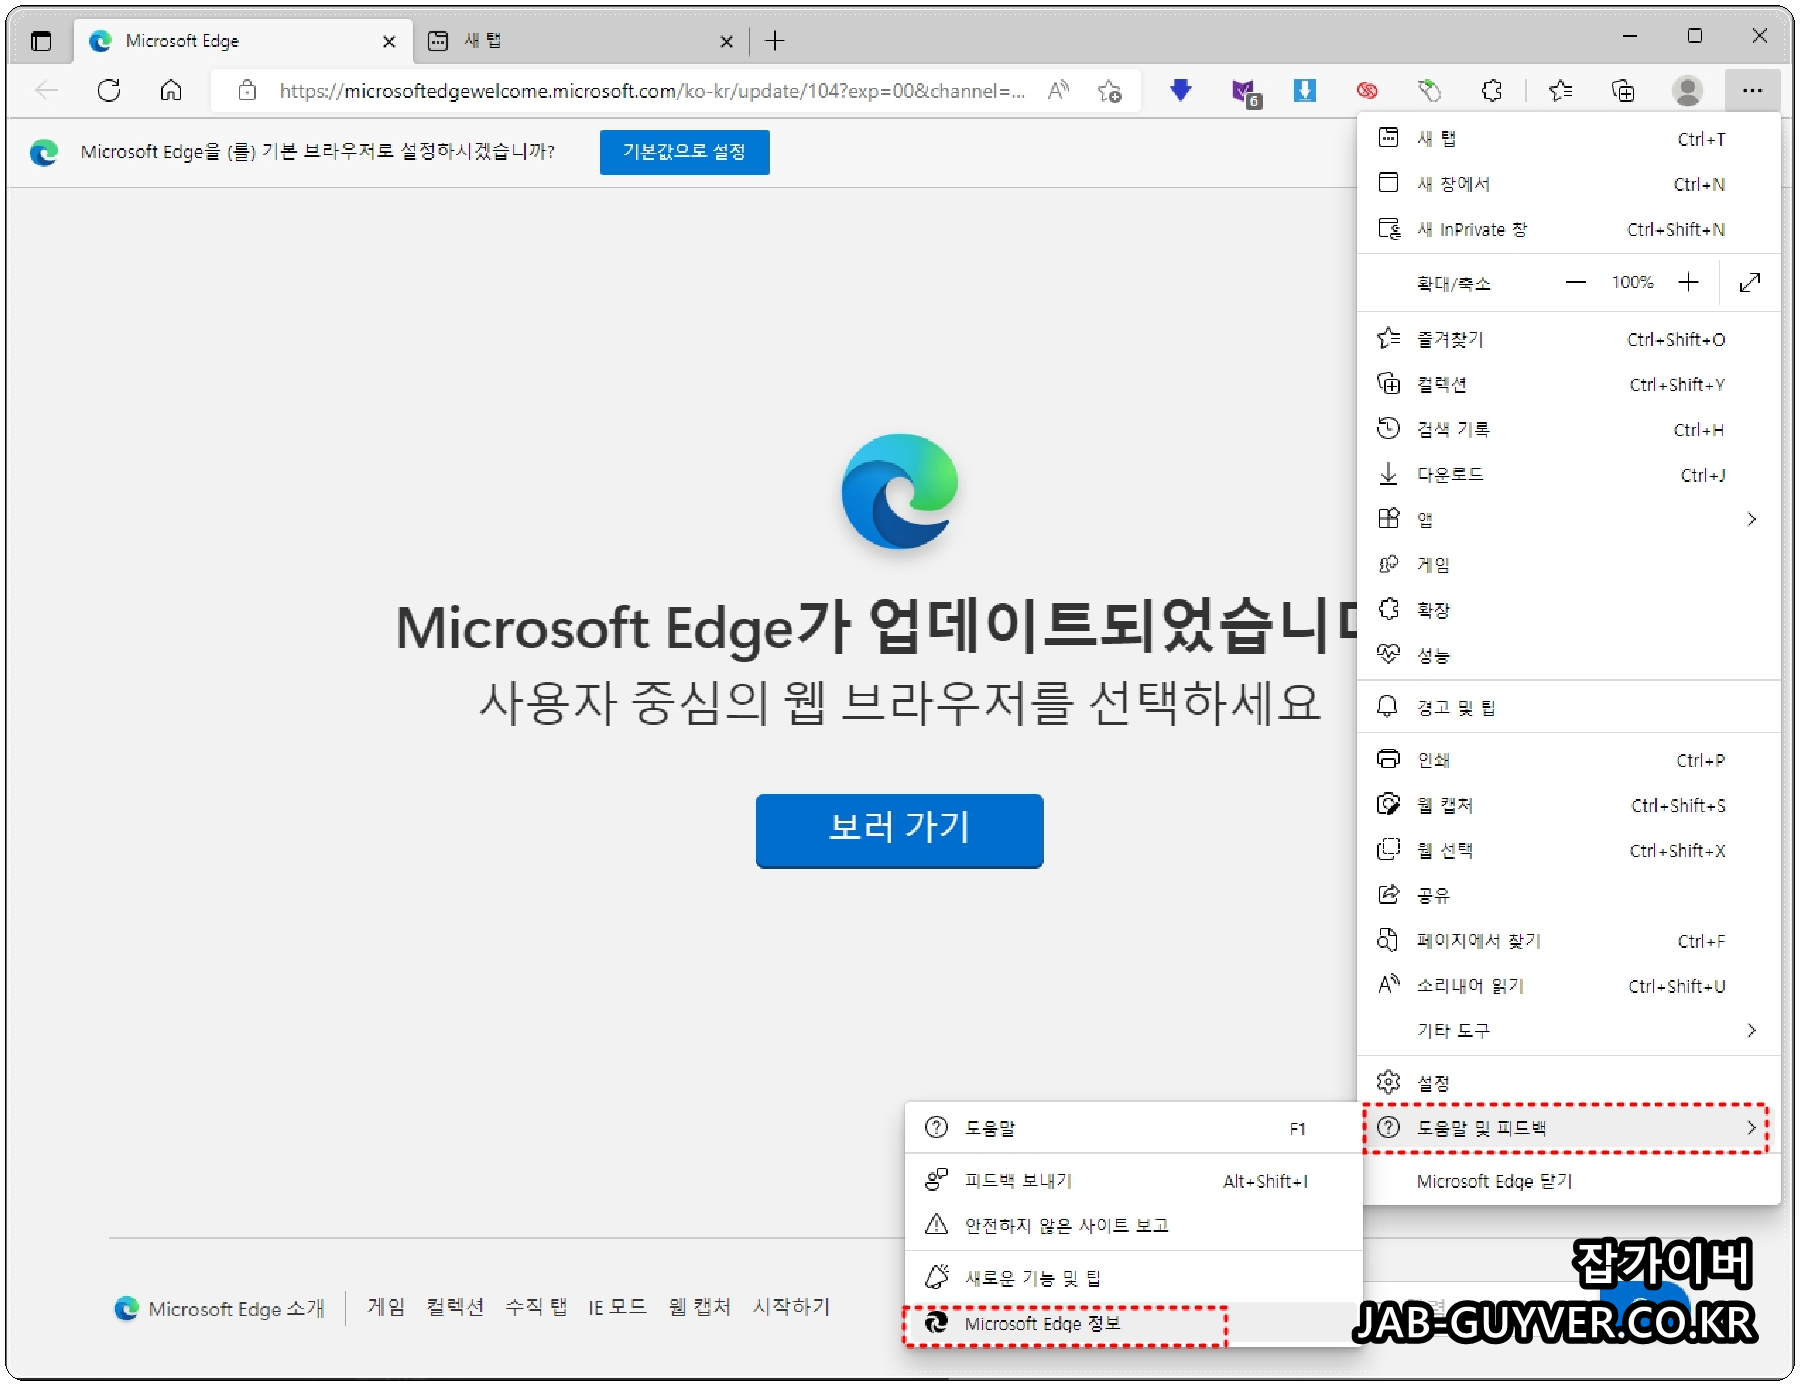This screenshot has width=1800, height=1386.
Task: Click the browser refresh icon
Action: click(109, 91)
